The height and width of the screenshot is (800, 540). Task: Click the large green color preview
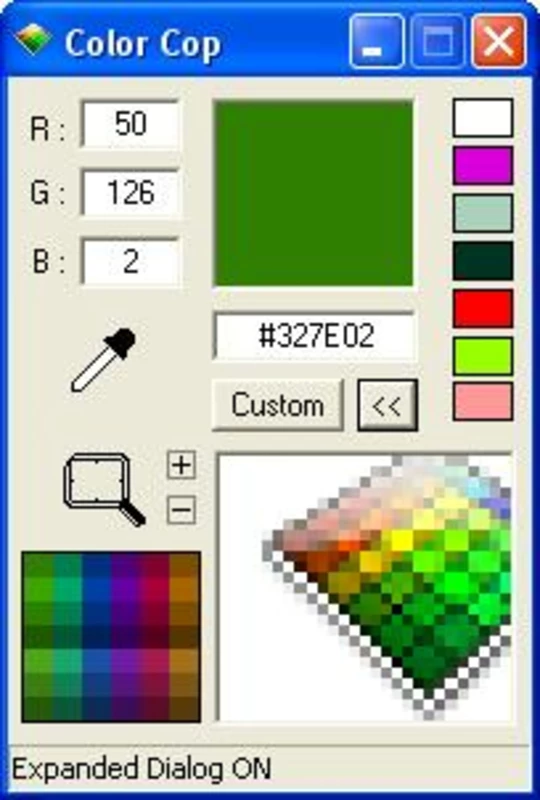313,193
